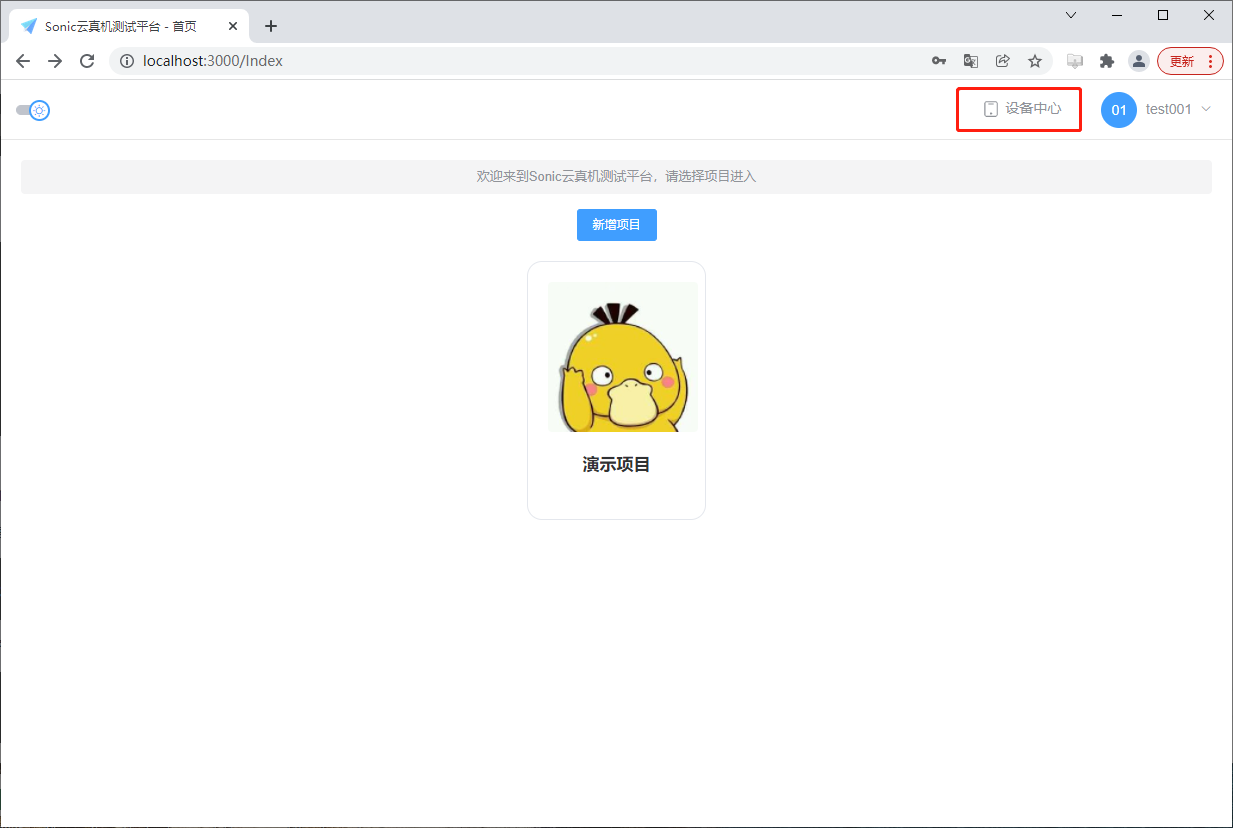Click the welcome banner about selecting a project
The height and width of the screenshot is (828, 1233).
click(616, 177)
